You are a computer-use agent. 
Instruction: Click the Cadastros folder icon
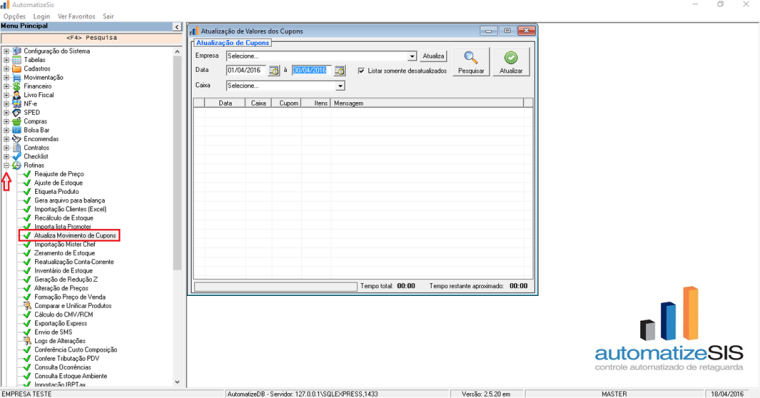17,68
